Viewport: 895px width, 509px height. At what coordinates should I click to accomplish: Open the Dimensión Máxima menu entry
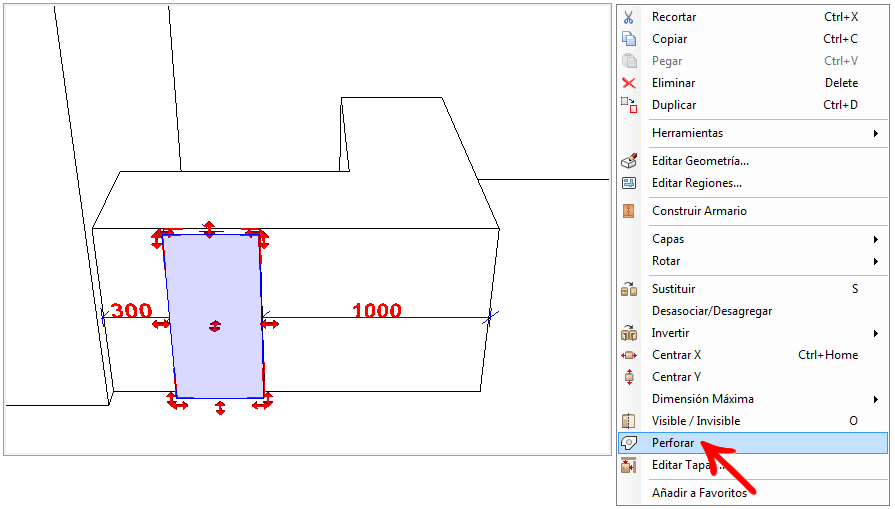753,399
